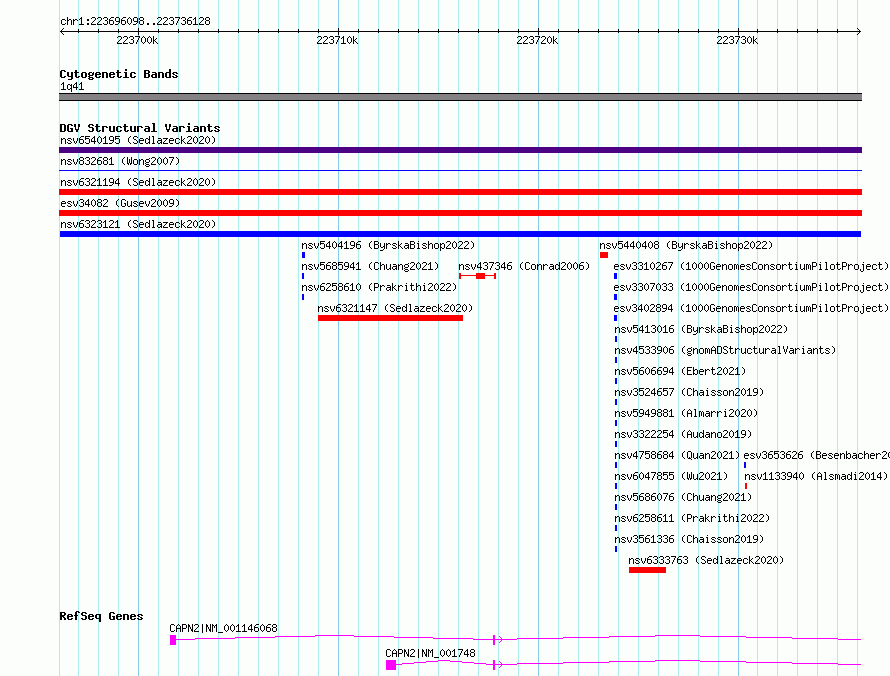Click the nsv5606694 (Ebert2021) label
This screenshot has width=890, height=676.
[x=680, y=371]
